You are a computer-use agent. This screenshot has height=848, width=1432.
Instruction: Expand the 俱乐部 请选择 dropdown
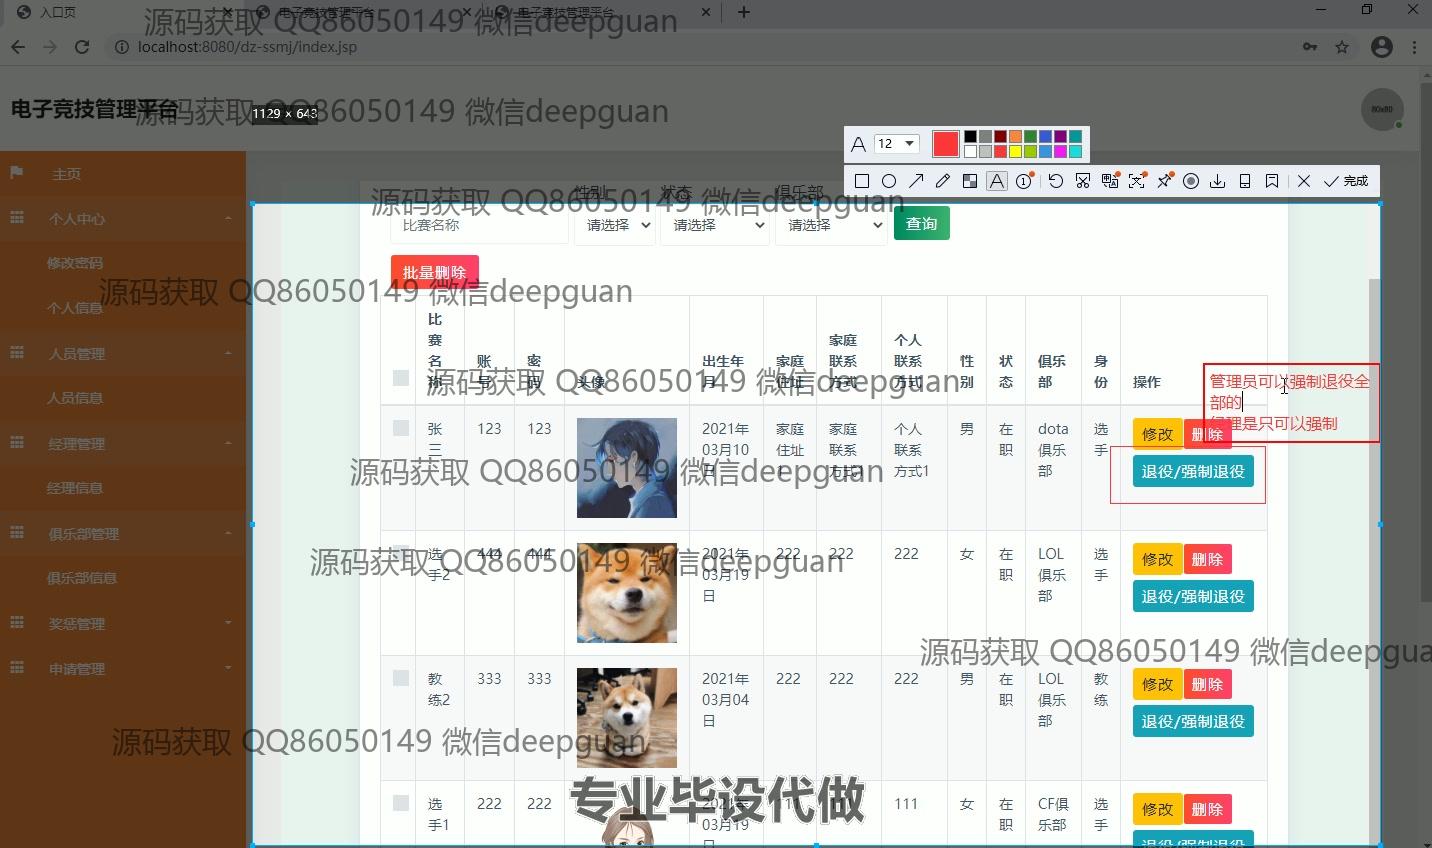pyautogui.click(x=831, y=226)
